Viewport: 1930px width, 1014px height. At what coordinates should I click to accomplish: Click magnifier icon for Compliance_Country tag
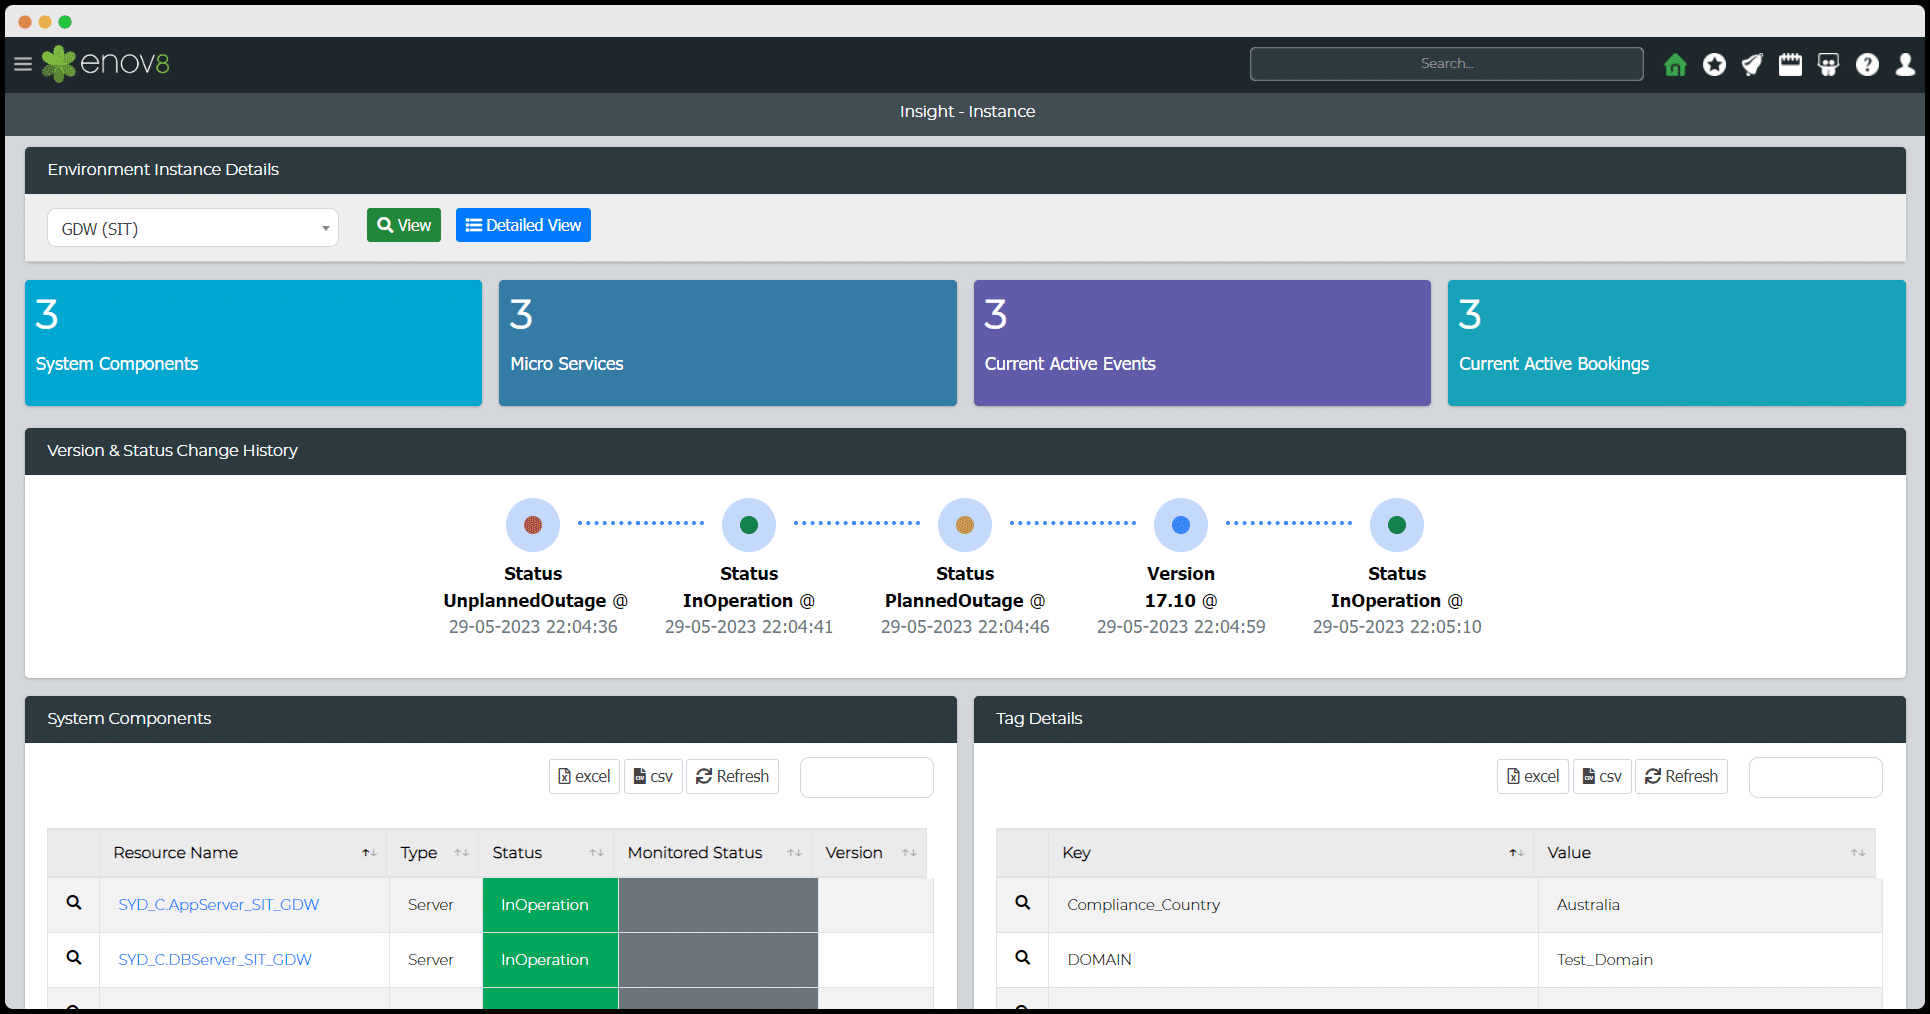pyautogui.click(x=1022, y=903)
